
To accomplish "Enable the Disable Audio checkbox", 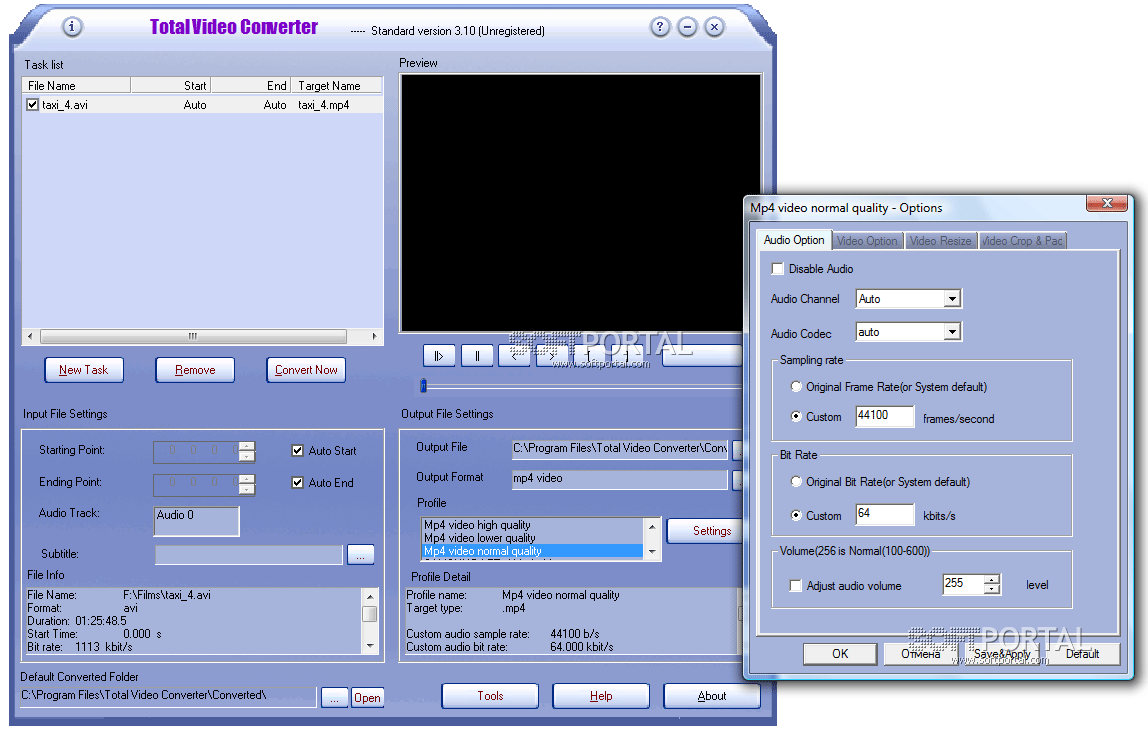I will (778, 269).
